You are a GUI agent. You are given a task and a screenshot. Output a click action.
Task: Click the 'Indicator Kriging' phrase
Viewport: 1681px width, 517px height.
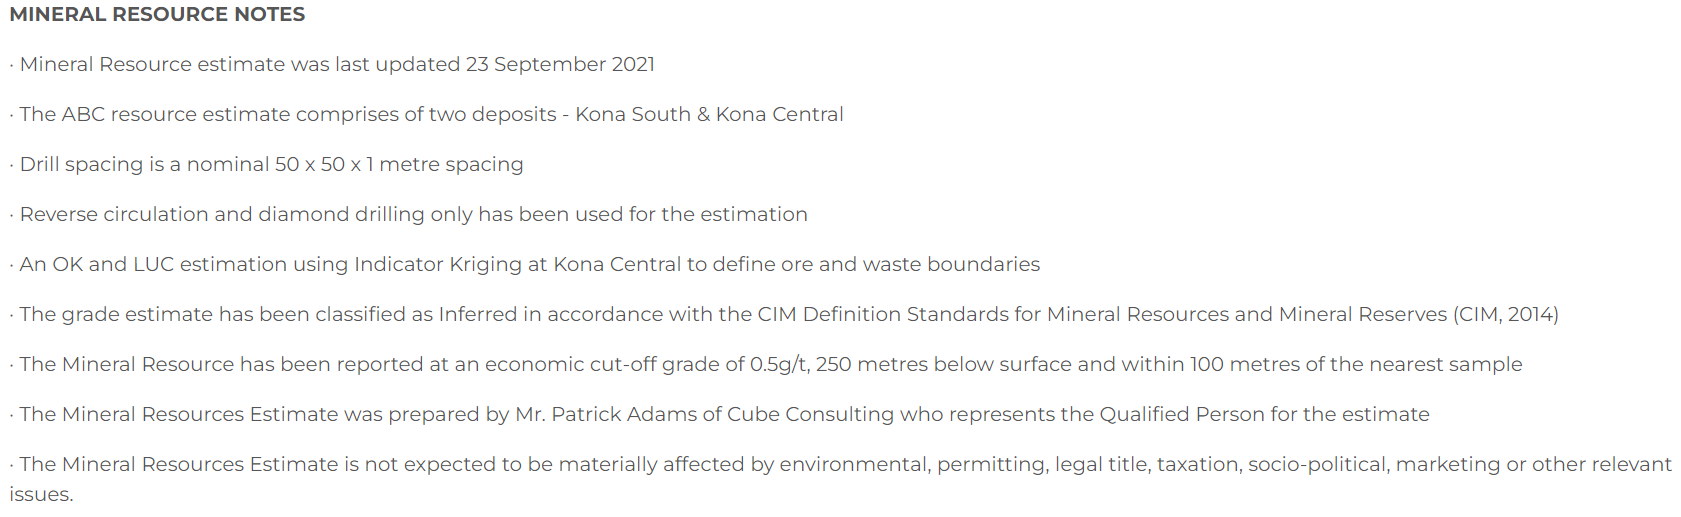click(x=438, y=265)
